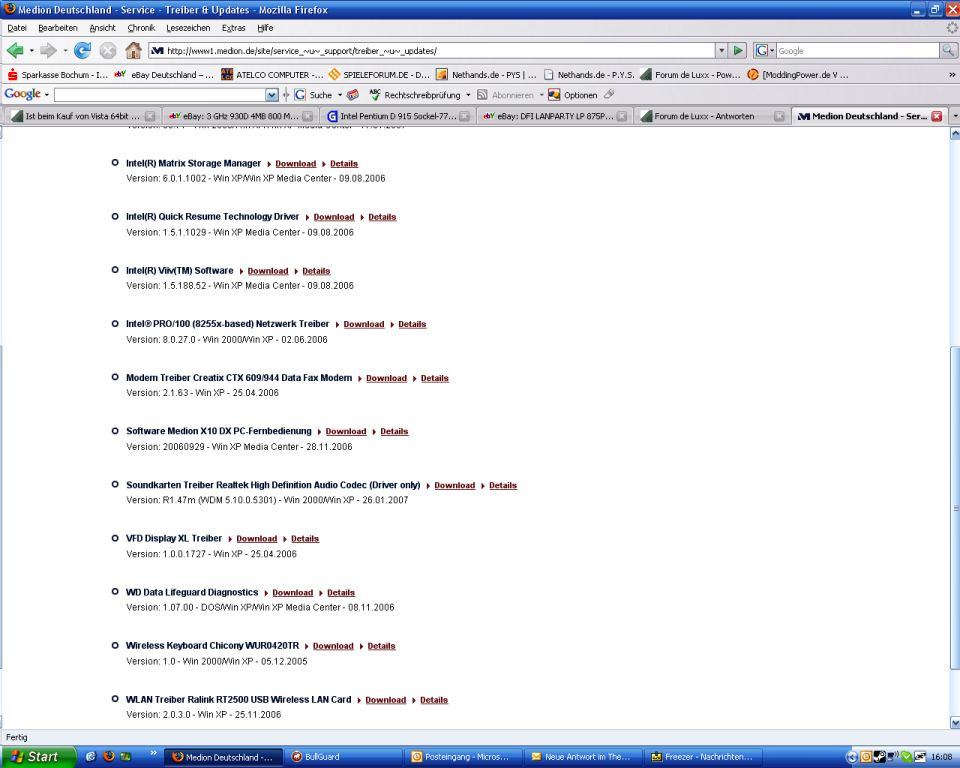Click the Firefox quick launch icon
This screenshot has width=960, height=768.
point(108,756)
